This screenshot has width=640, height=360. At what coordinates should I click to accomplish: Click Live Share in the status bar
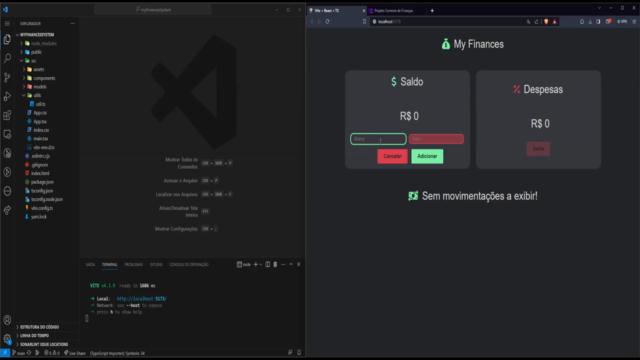click(x=75, y=353)
